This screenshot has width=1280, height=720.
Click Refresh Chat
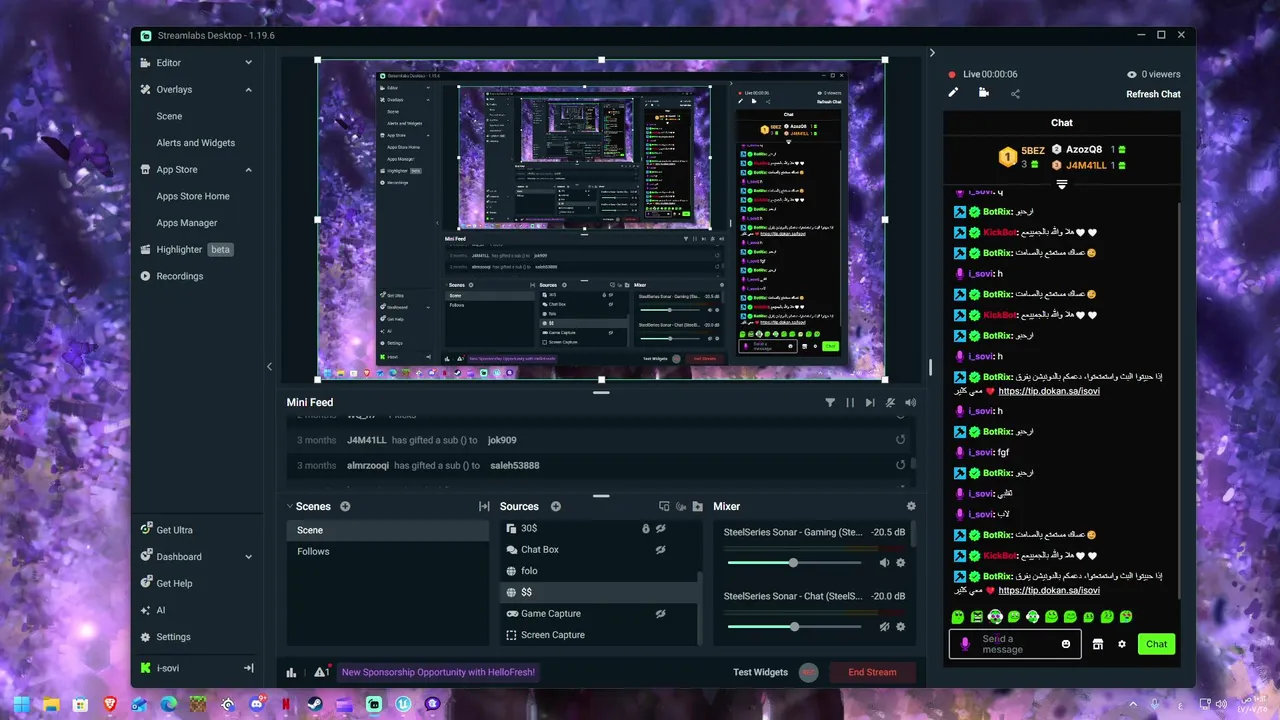(x=1153, y=94)
